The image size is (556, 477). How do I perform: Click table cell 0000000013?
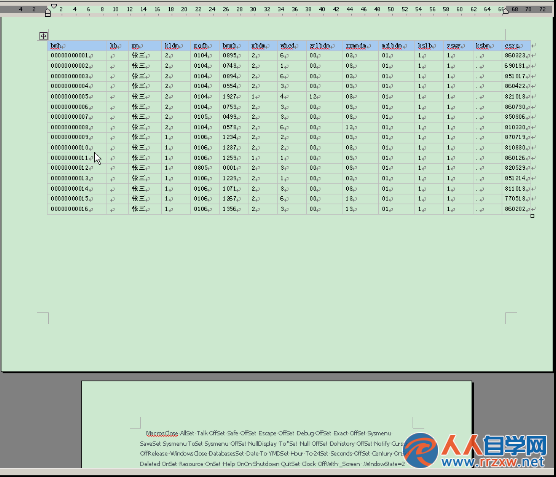point(77,178)
